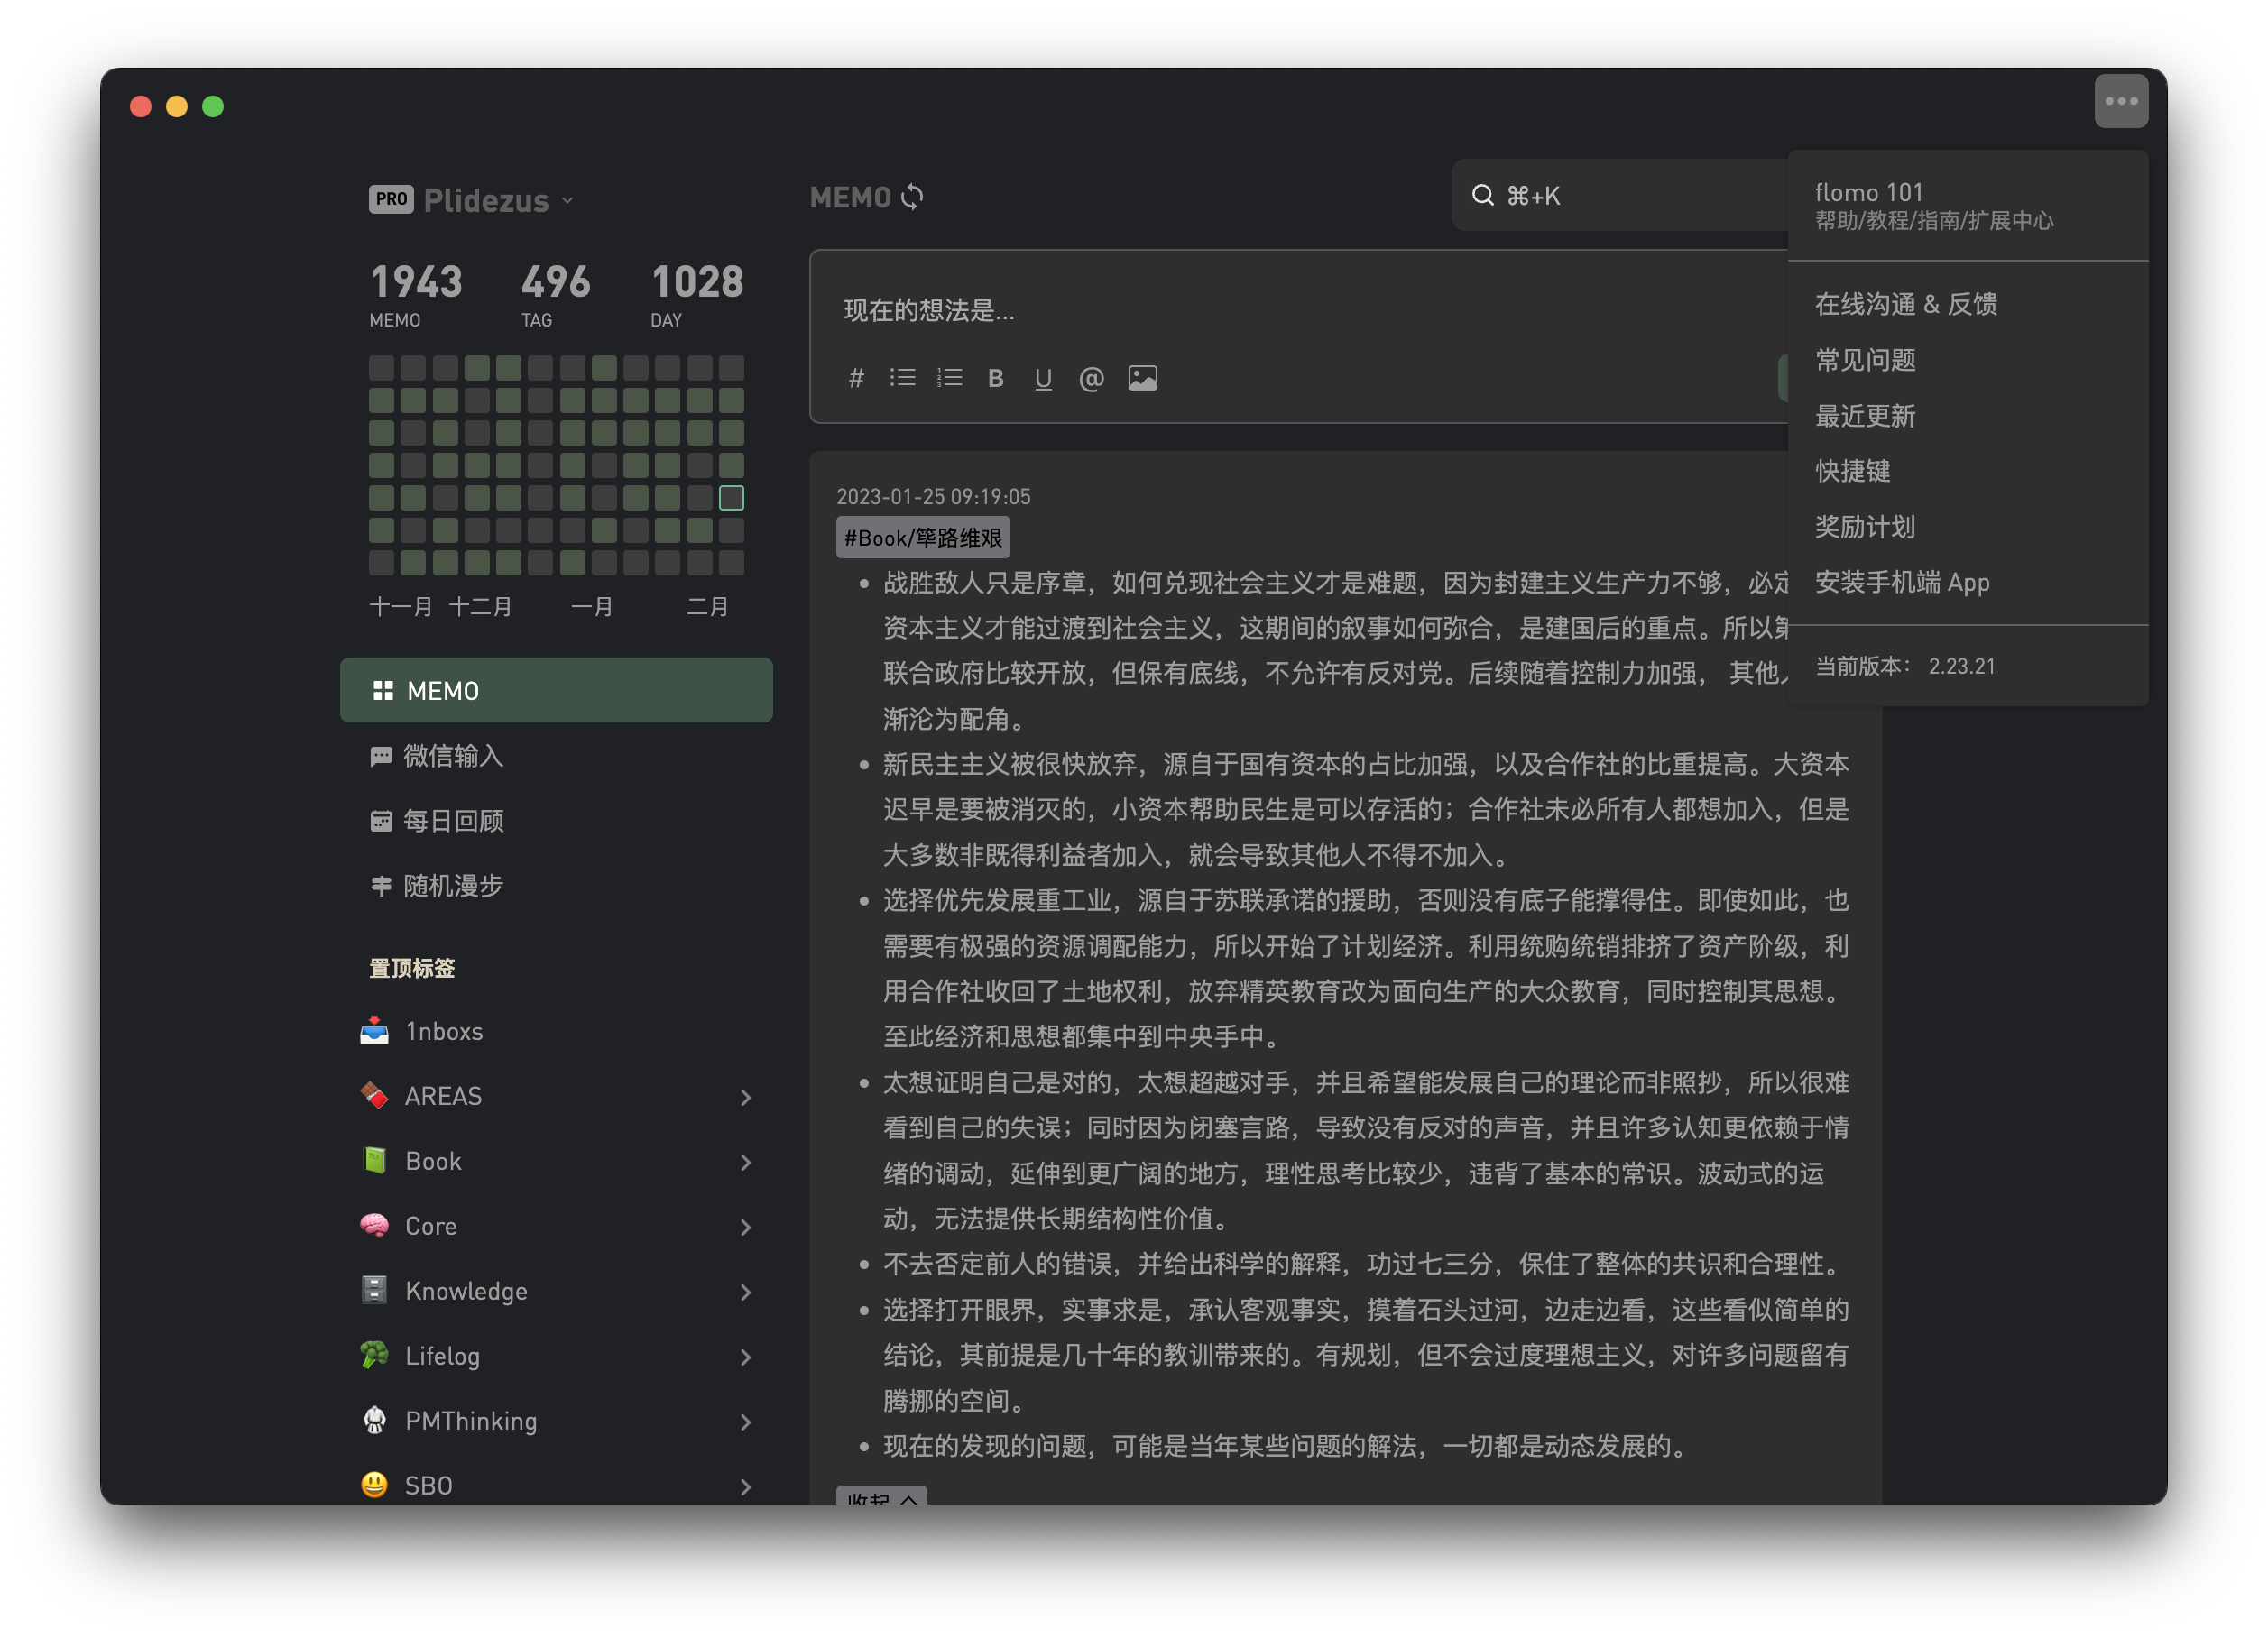Expand the Core tag chevron
2268x1638 pixels.
[745, 1227]
